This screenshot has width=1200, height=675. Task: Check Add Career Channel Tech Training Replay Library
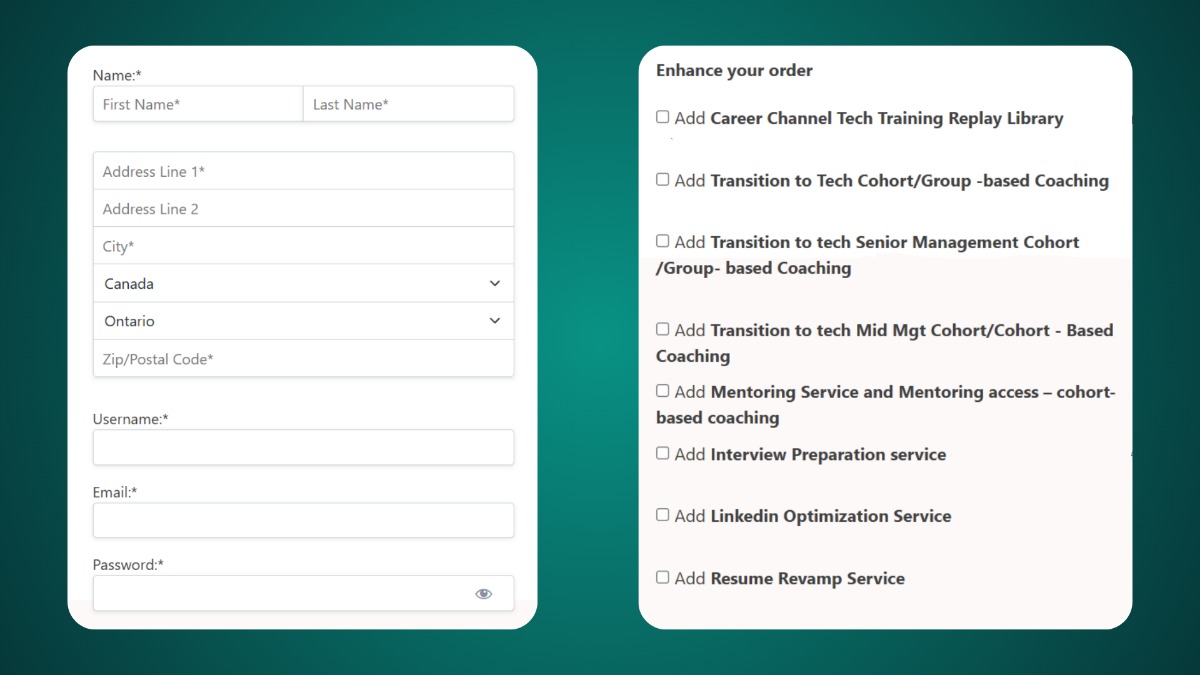(662, 117)
